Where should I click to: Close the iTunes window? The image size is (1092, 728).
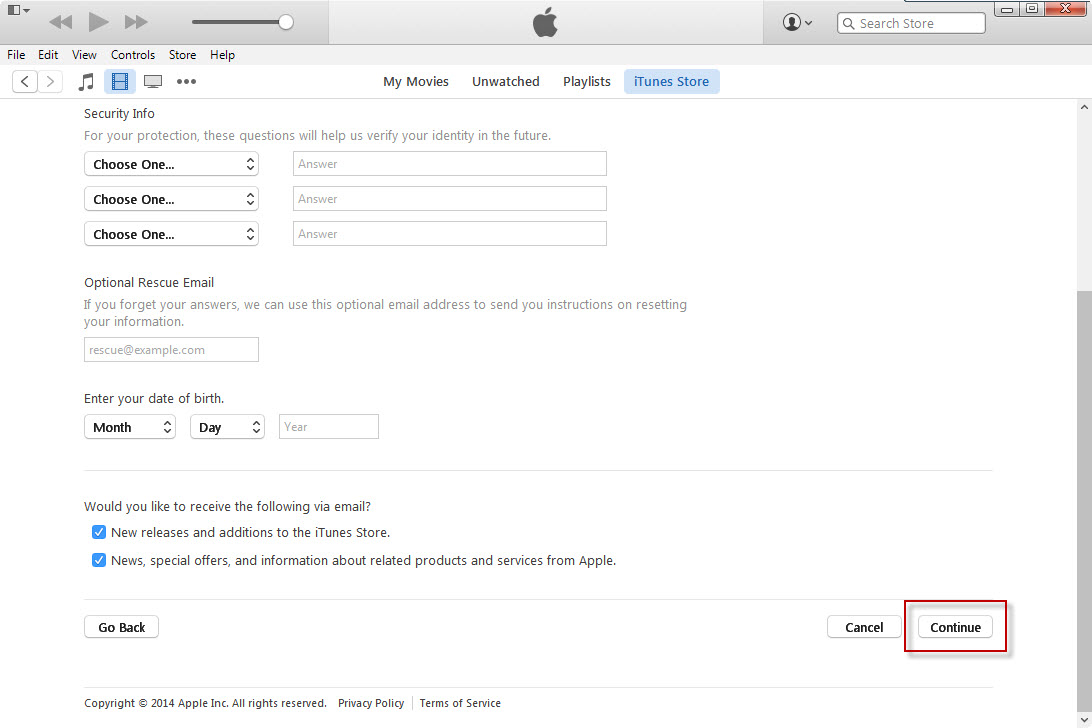(x=1066, y=9)
